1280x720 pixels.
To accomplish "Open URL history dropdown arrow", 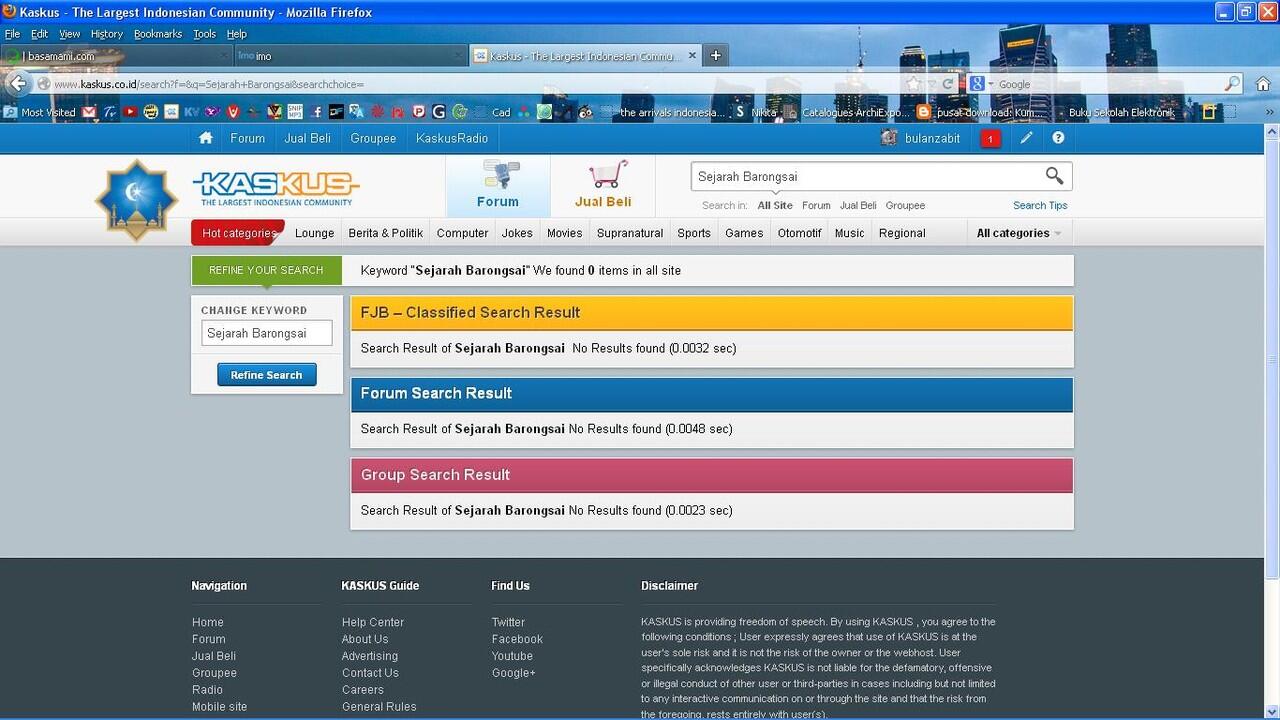I will [x=931, y=84].
